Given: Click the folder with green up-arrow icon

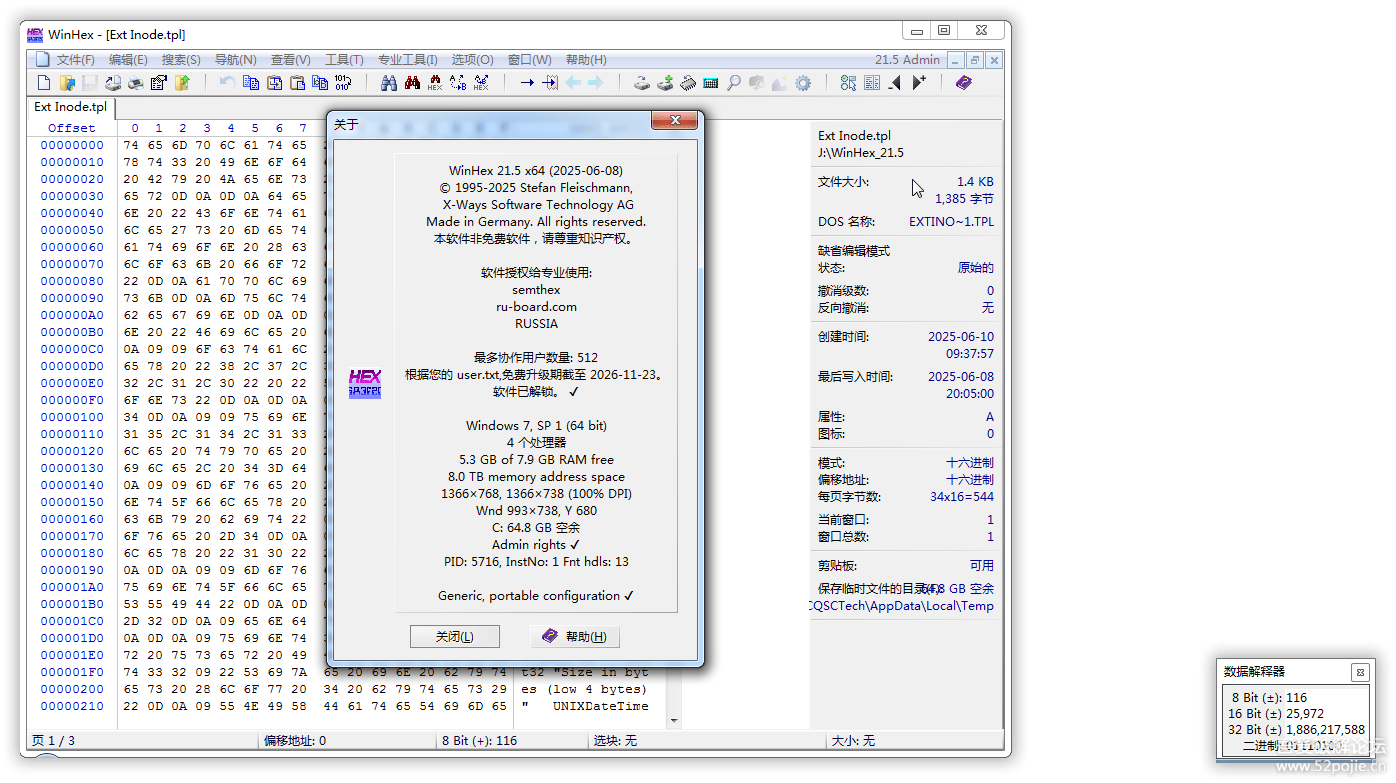Looking at the screenshot, I should [182, 83].
